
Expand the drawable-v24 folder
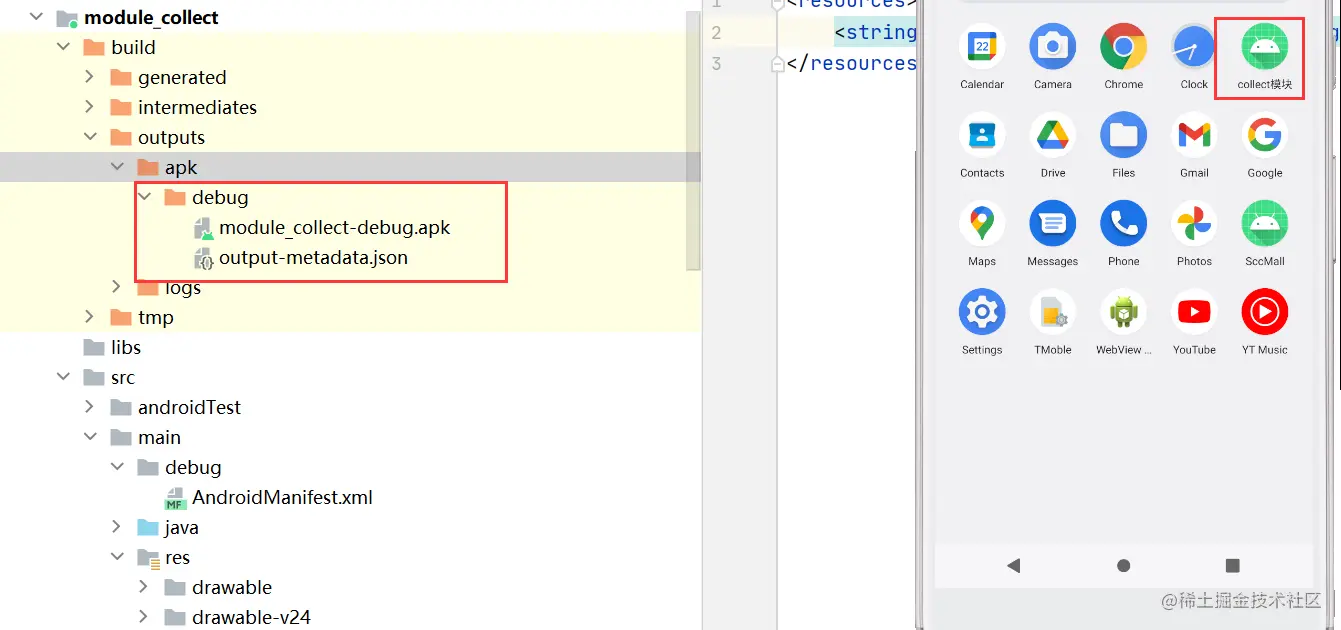point(144,618)
